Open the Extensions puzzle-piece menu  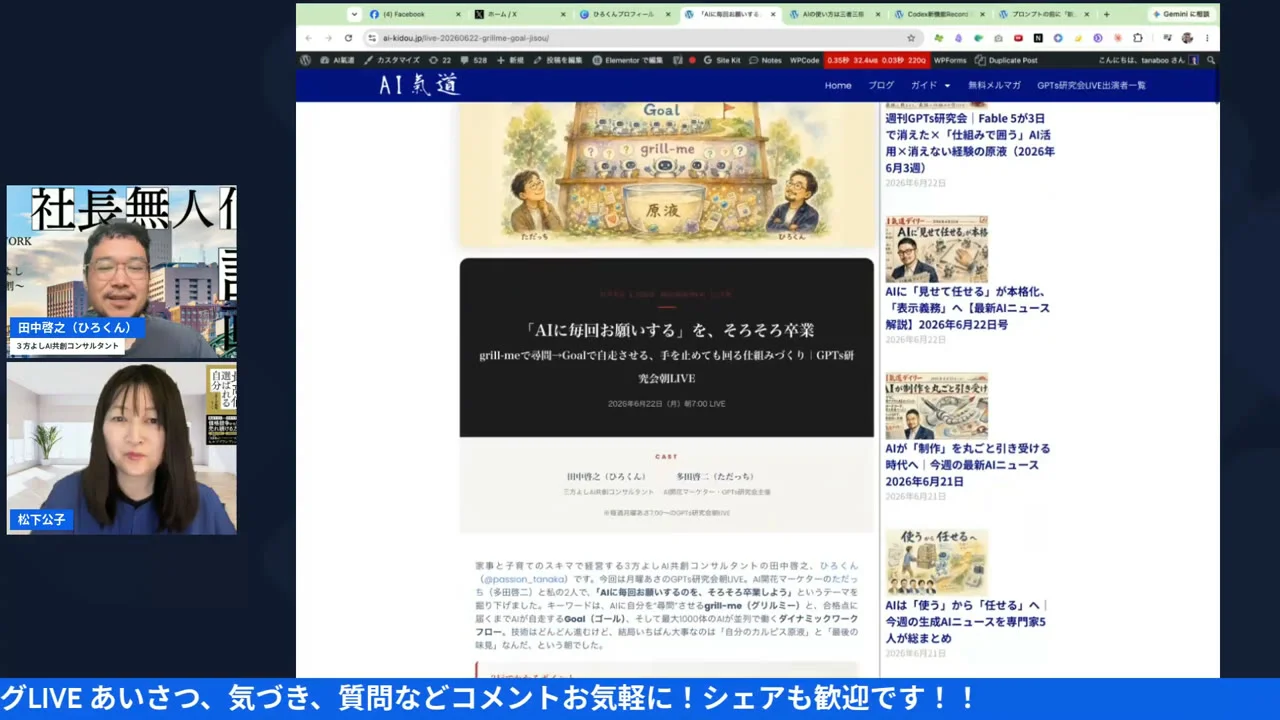point(1137,38)
